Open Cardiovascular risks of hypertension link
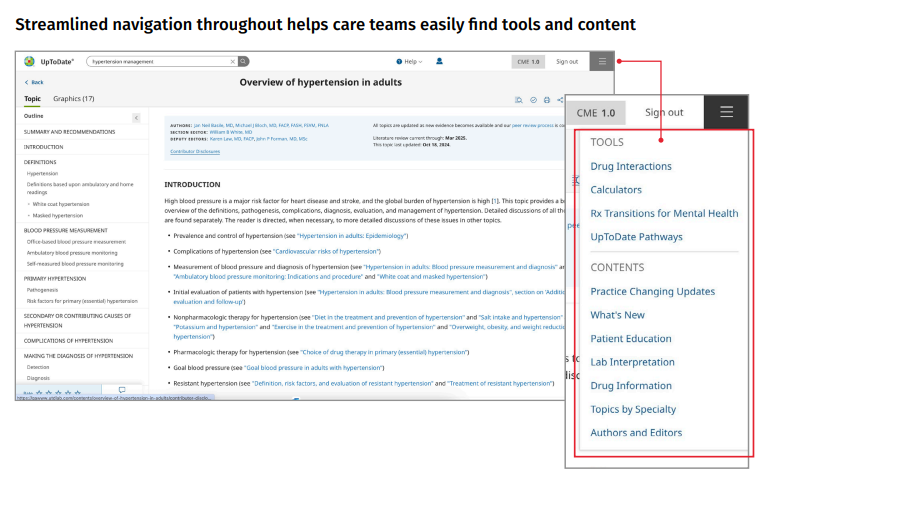The height and width of the screenshot is (523, 904). click(327, 251)
